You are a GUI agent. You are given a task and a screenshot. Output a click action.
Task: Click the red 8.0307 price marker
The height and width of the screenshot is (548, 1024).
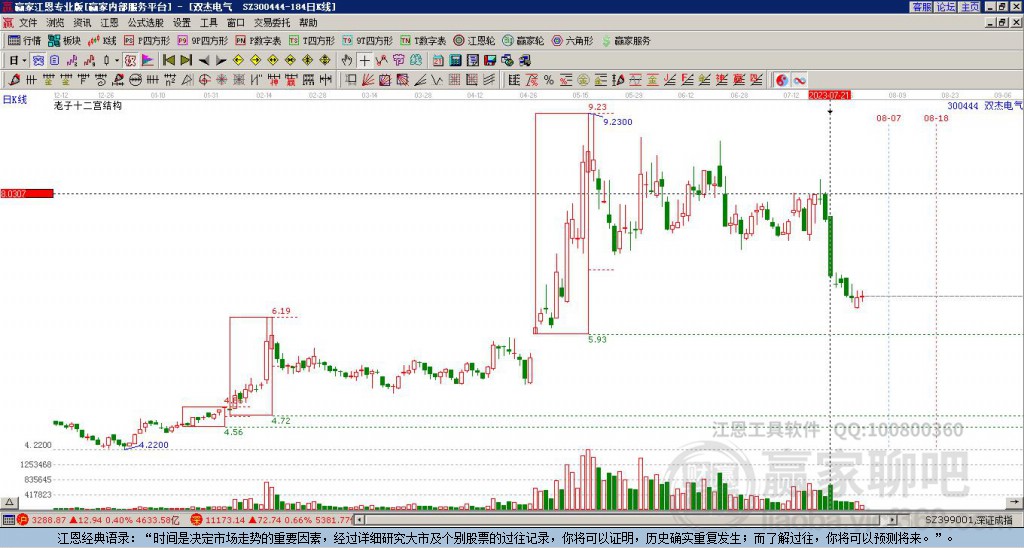point(27,193)
